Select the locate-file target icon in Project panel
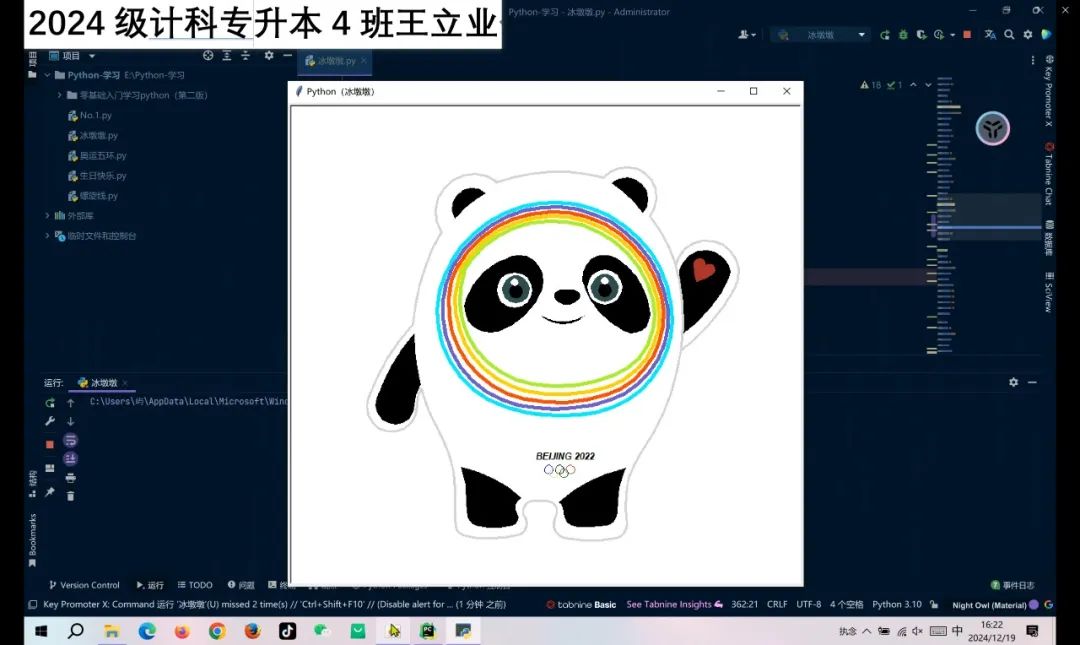1080x645 pixels. coord(208,56)
